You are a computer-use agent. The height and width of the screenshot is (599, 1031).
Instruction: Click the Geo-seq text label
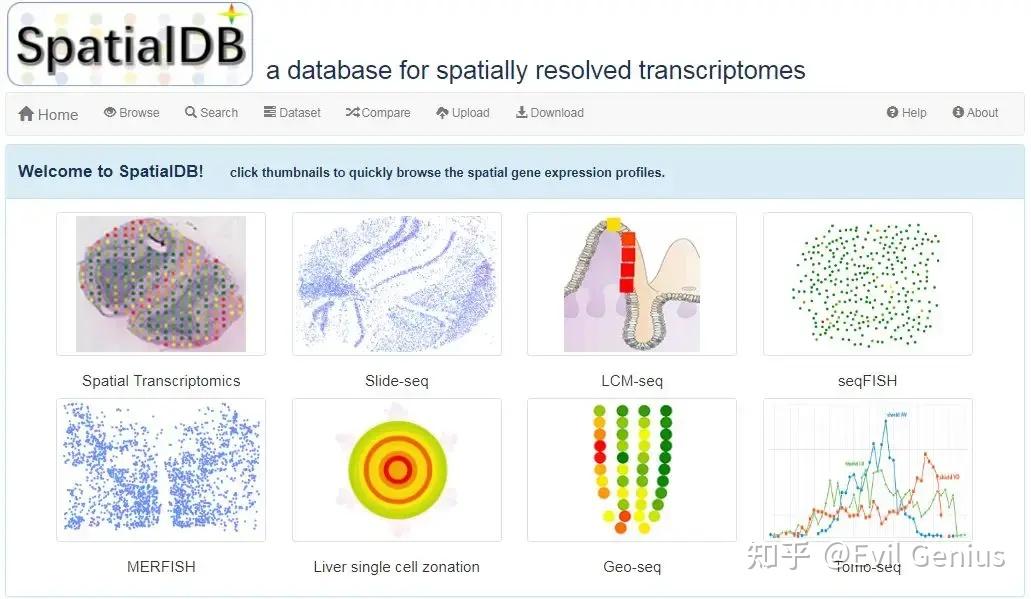[632, 567]
